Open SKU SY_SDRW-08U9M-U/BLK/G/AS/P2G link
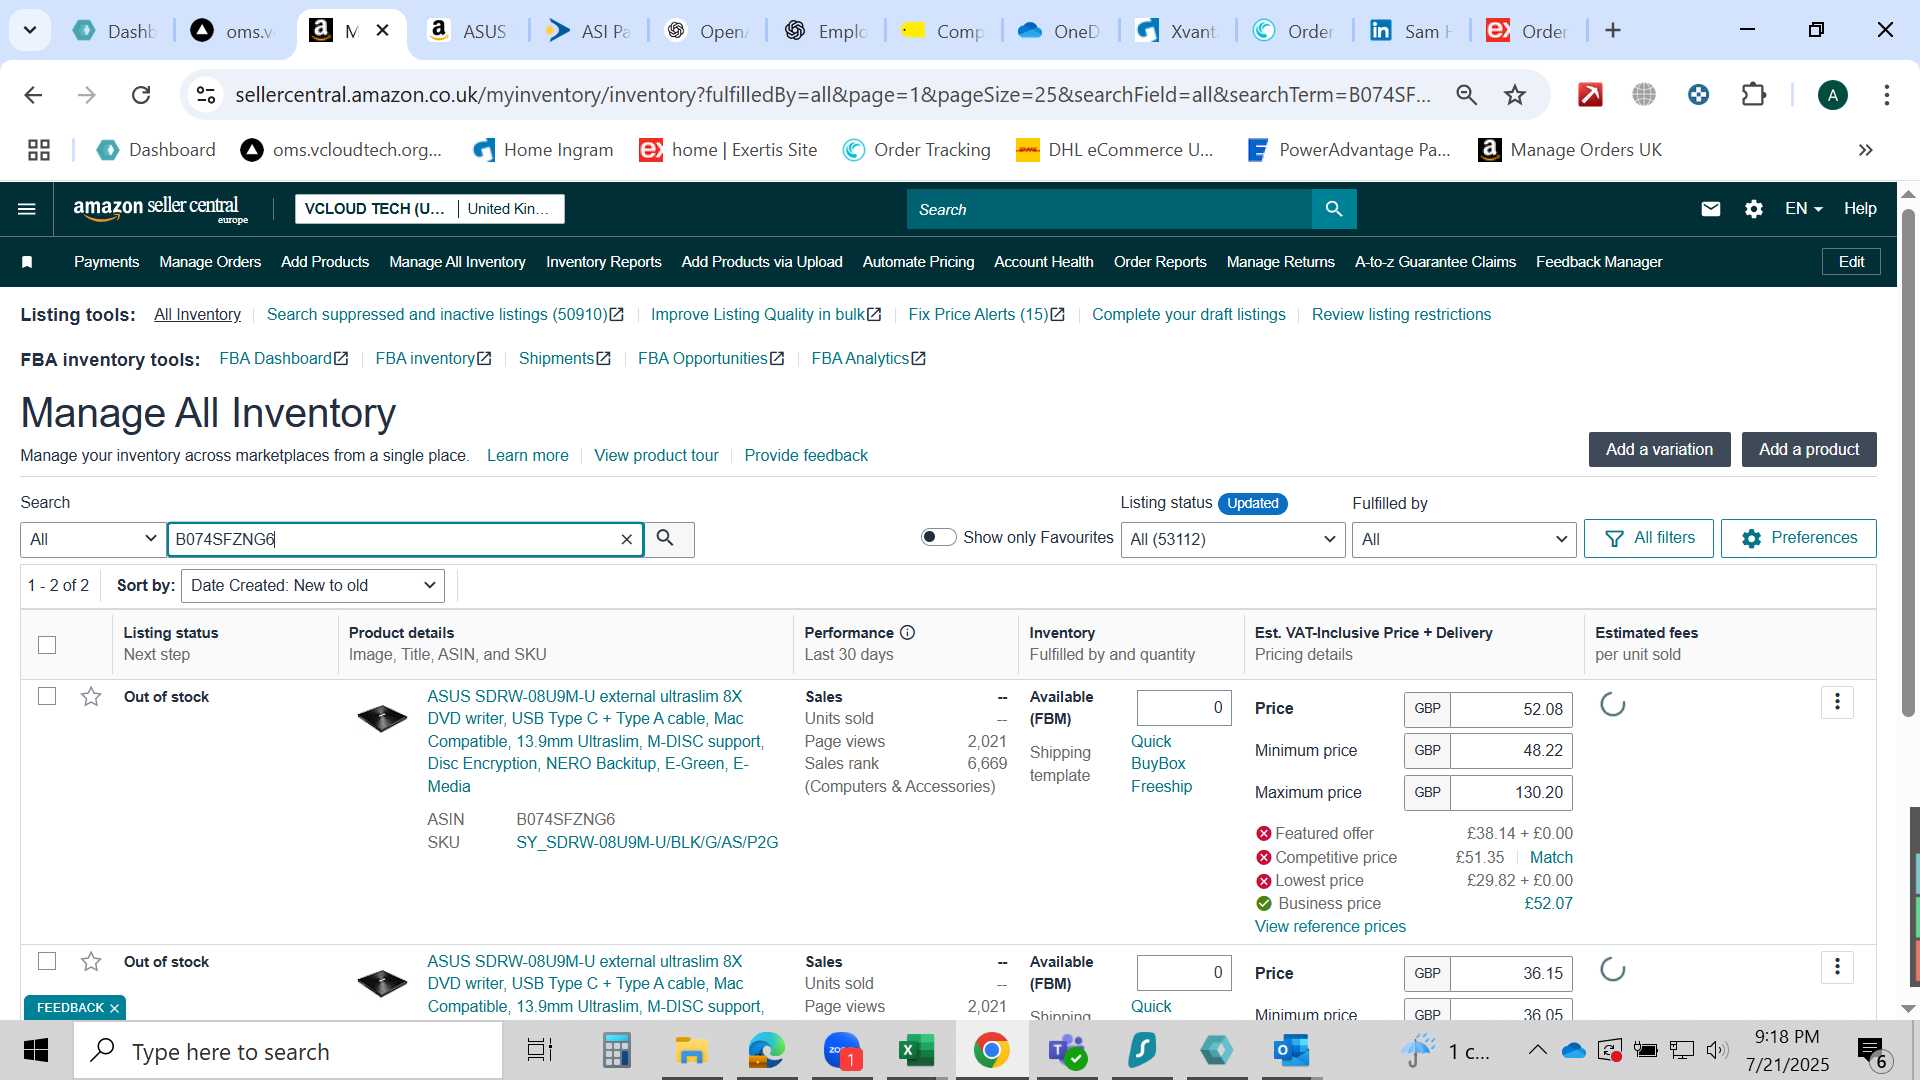 point(647,843)
